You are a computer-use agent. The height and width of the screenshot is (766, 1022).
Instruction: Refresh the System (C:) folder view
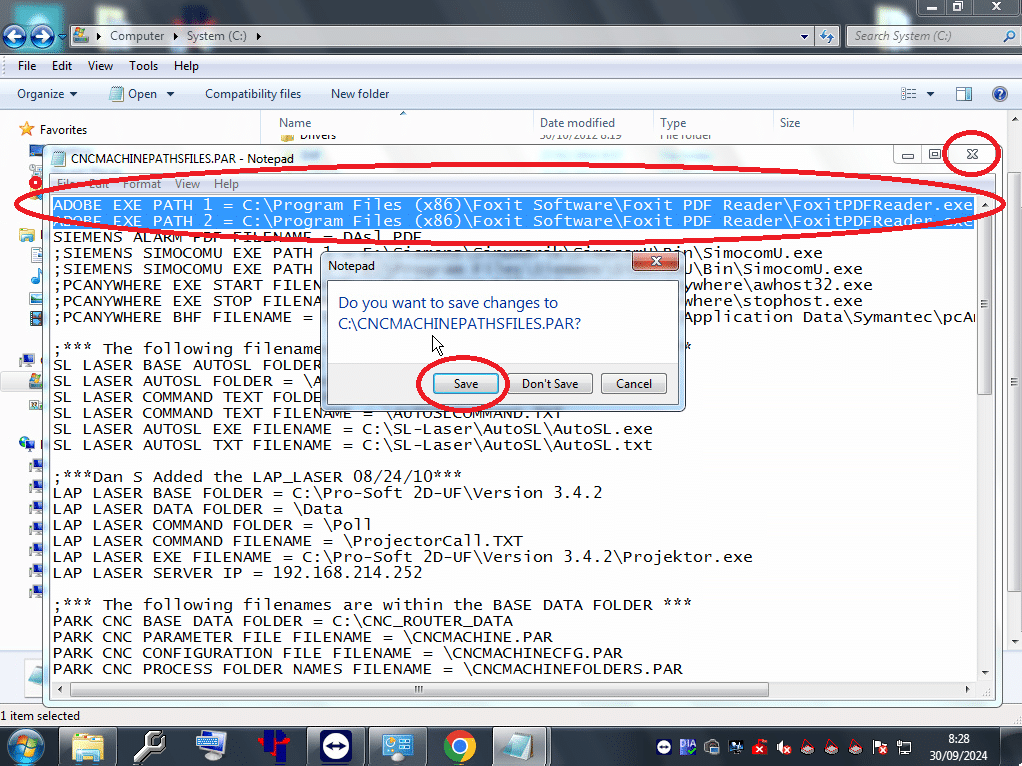click(x=827, y=36)
